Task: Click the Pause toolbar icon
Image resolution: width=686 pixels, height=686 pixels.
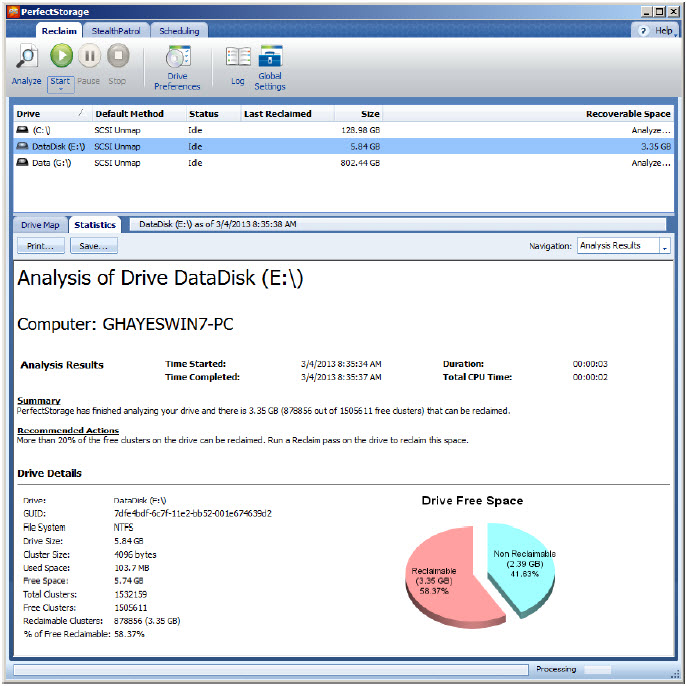Action: point(89,57)
